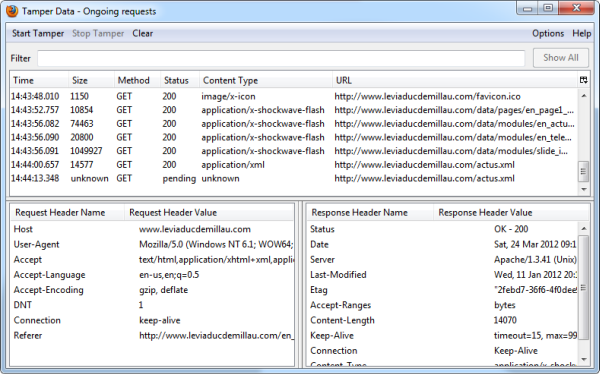Select the Last-Modified response header
The image size is (600, 374).
[x=443, y=275]
